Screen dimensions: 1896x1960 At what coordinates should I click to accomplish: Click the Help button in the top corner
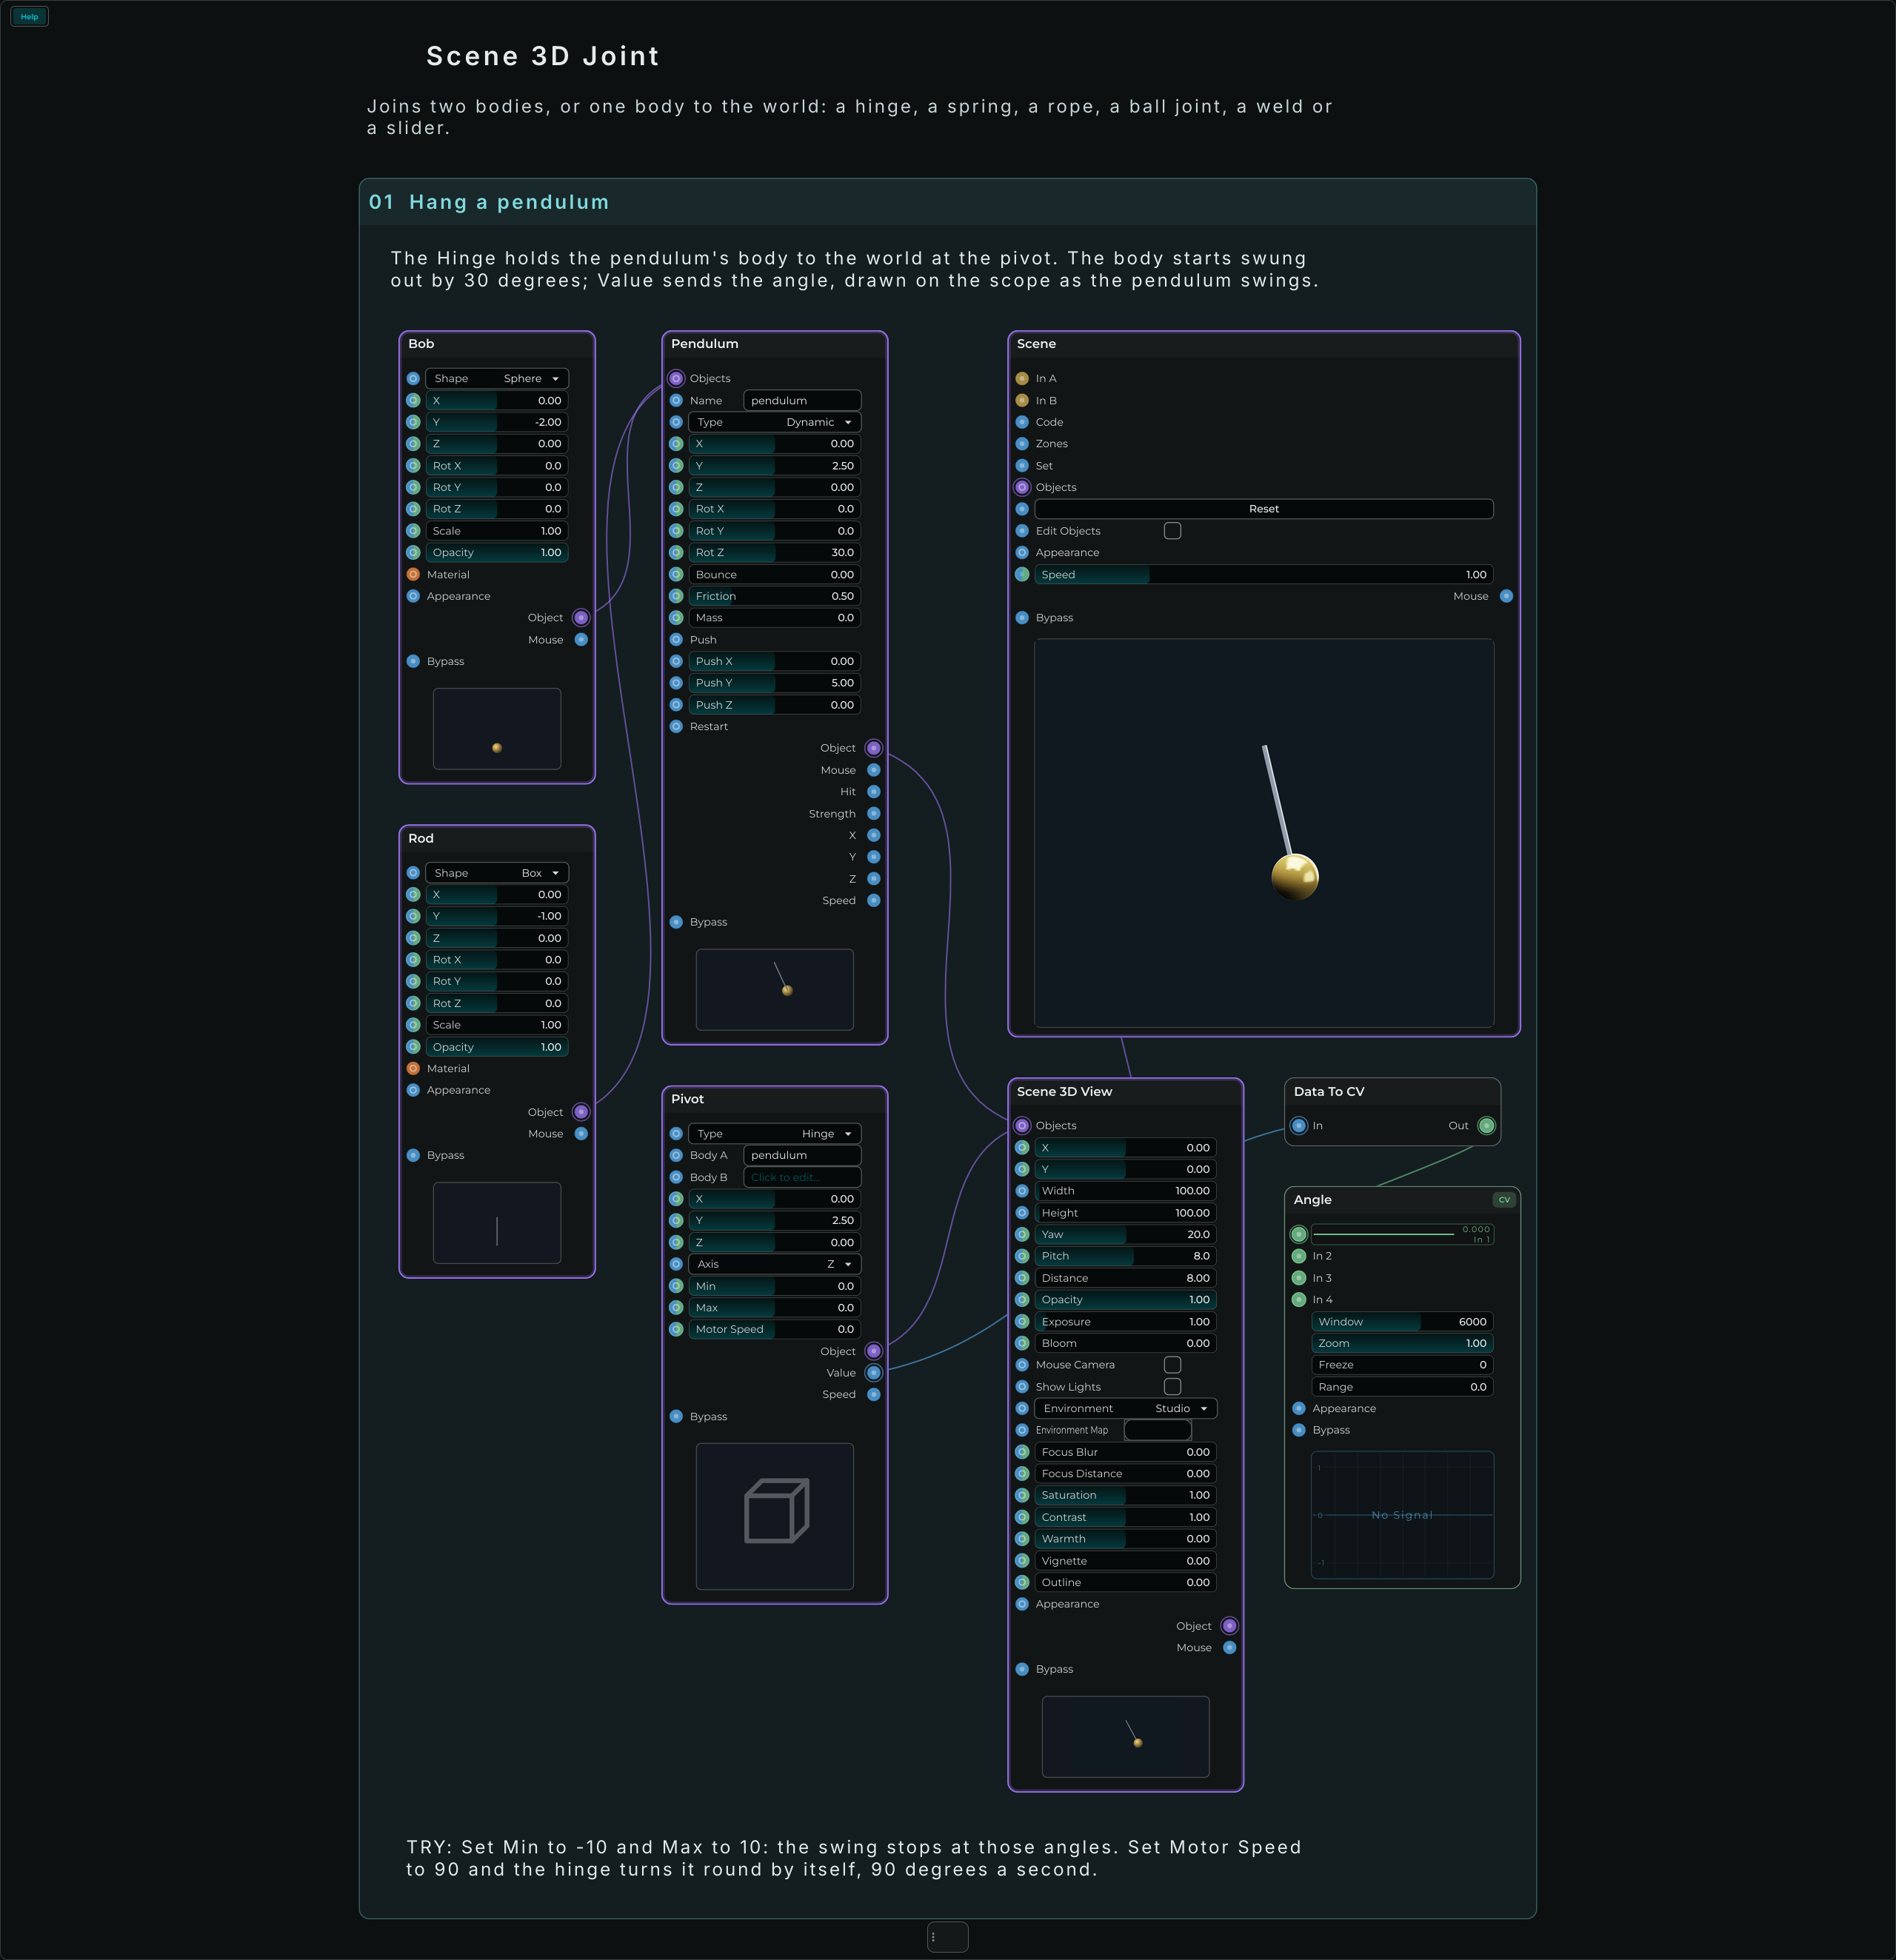(x=29, y=17)
